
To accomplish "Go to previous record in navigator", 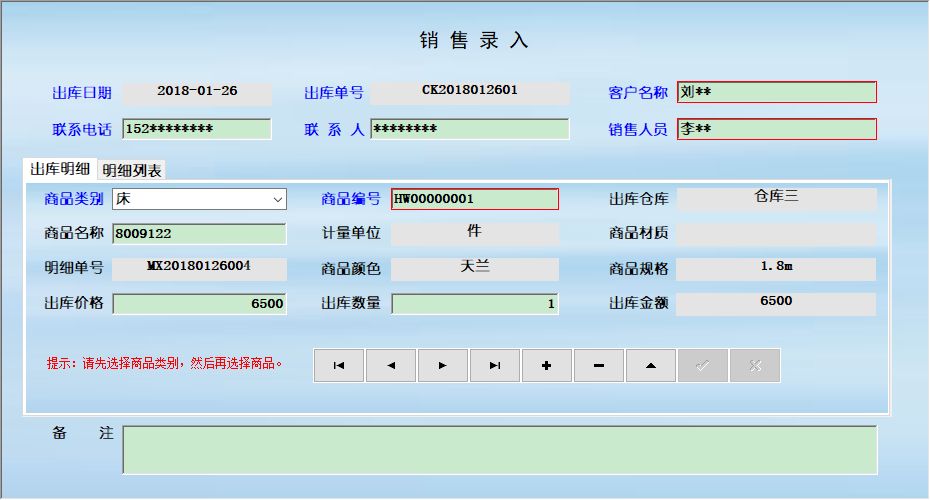I will (391, 366).
